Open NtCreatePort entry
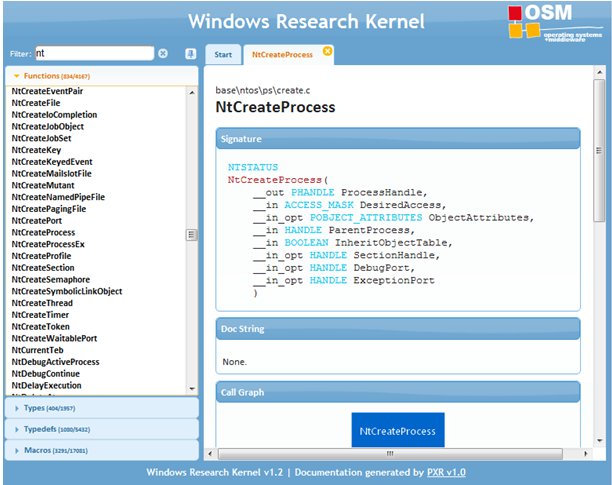This screenshot has height=485, width=612. pyautogui.click(x=37, y=220)
